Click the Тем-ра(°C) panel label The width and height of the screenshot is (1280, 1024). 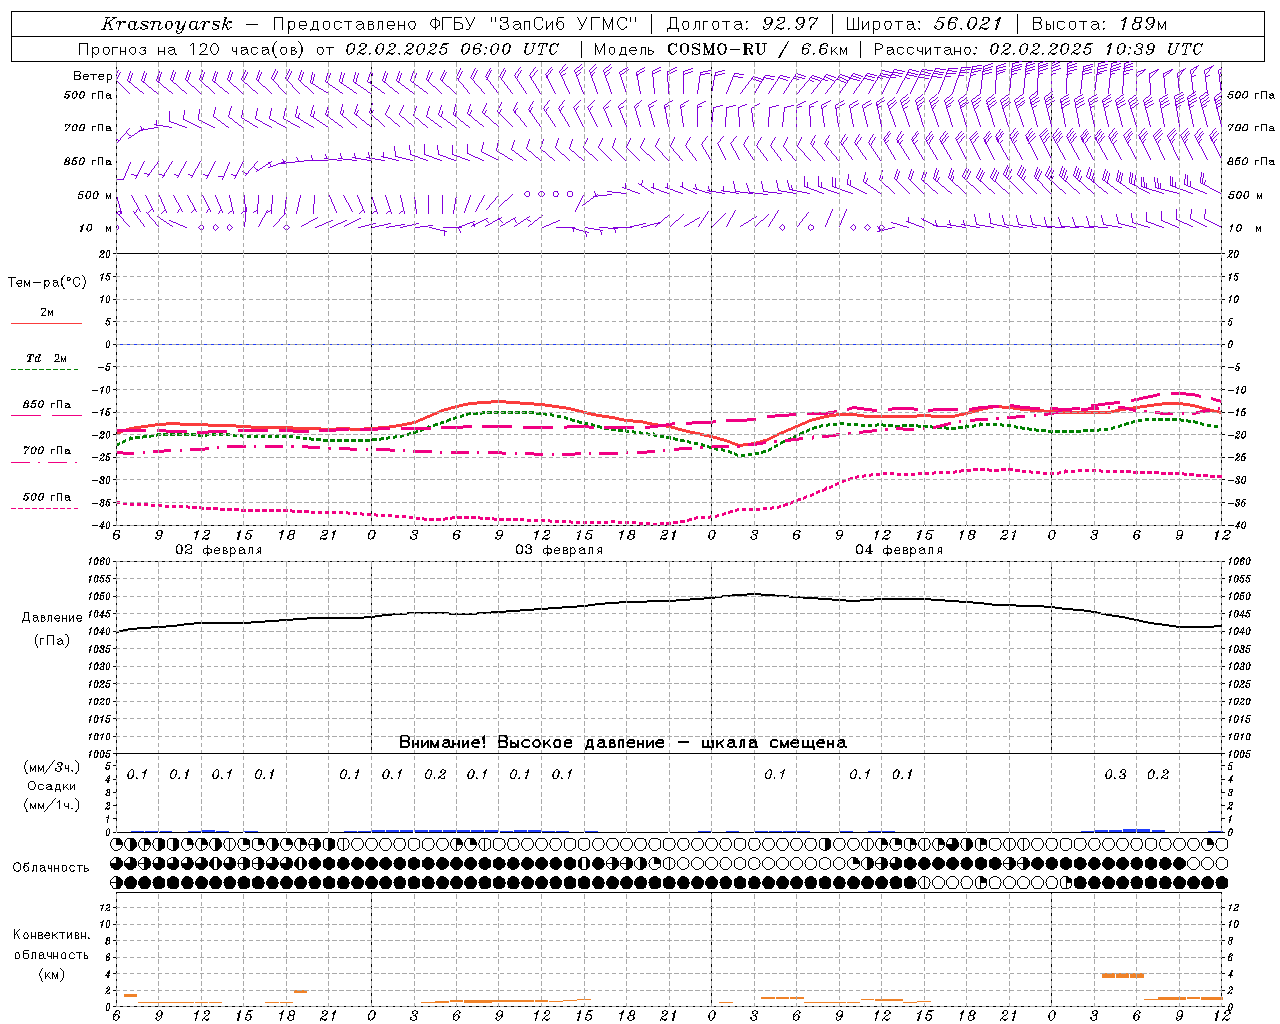47,283
